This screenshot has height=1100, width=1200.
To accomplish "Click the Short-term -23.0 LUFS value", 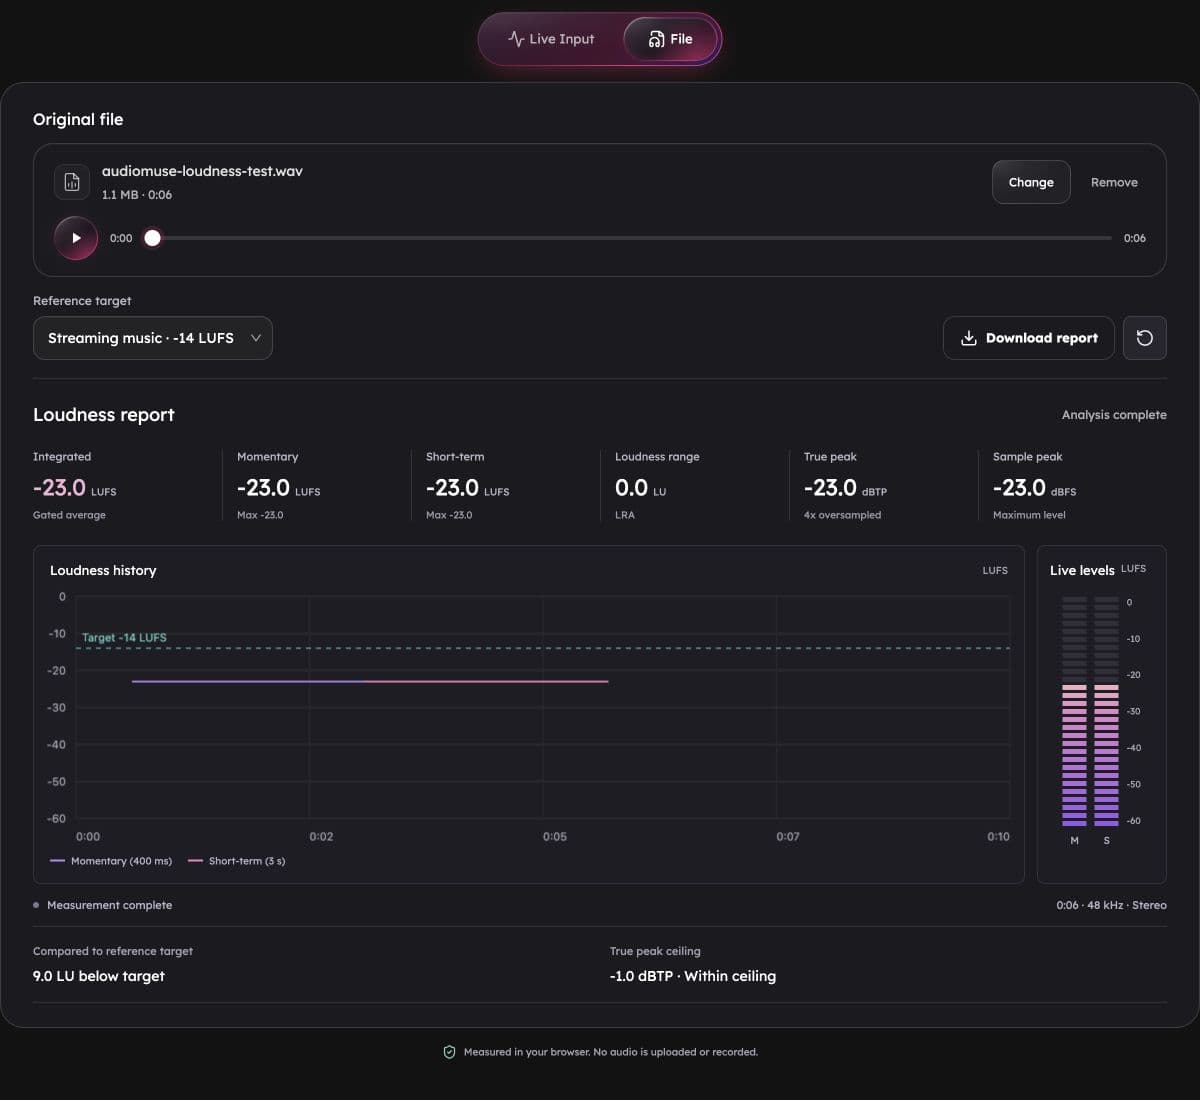I will [x=468, y=488].
